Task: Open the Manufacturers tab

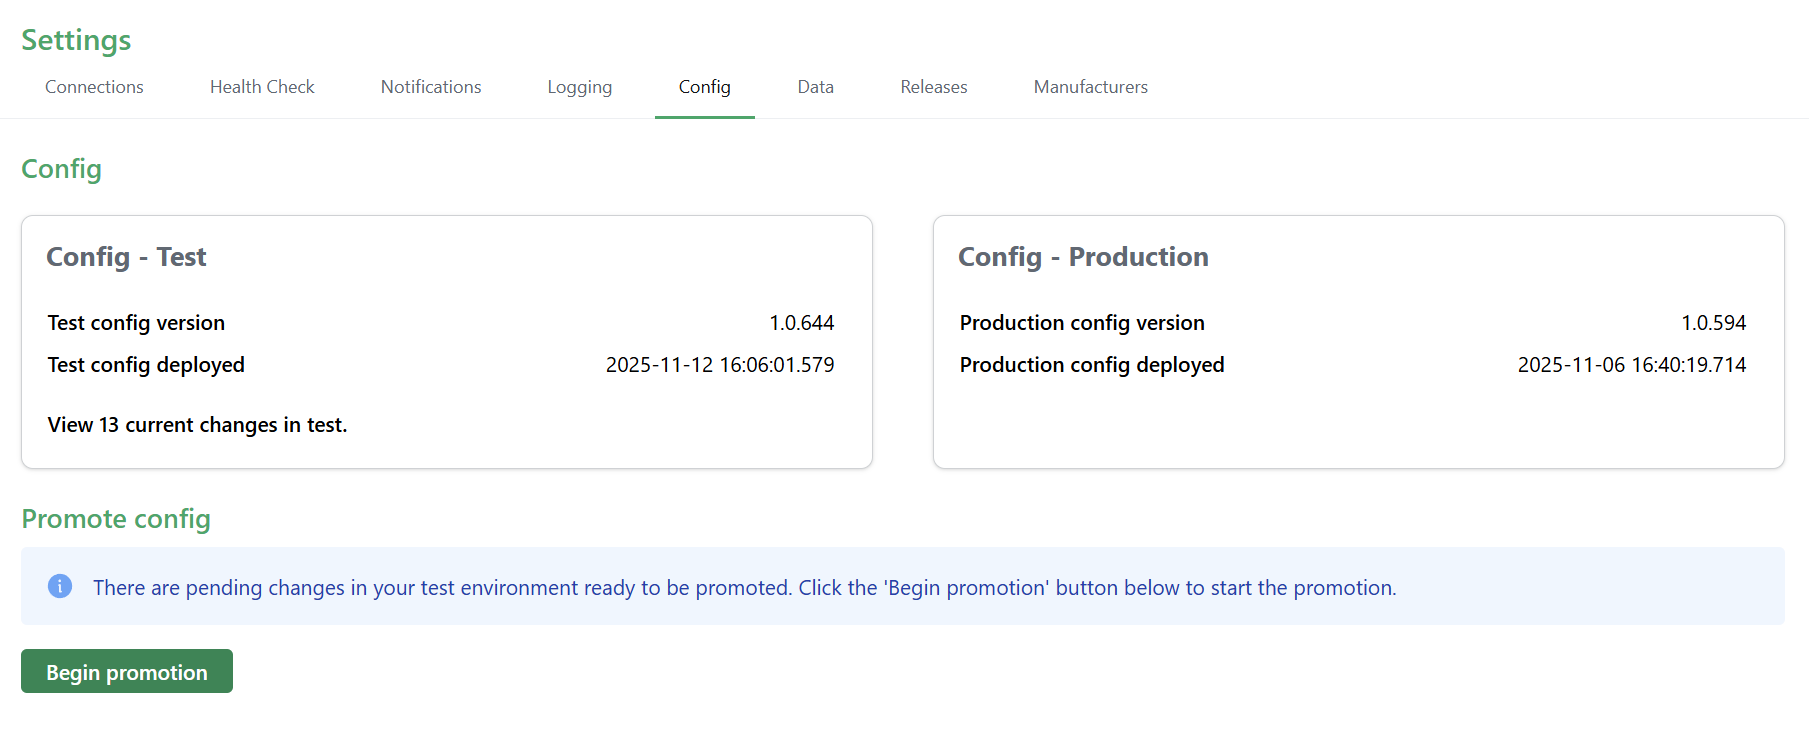Action: pos(1091,87)
